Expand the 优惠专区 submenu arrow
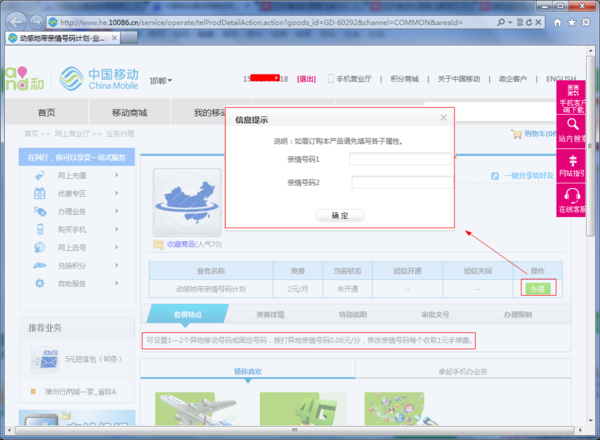Viewport: 600px width, 440px height. tap(117, 193)
